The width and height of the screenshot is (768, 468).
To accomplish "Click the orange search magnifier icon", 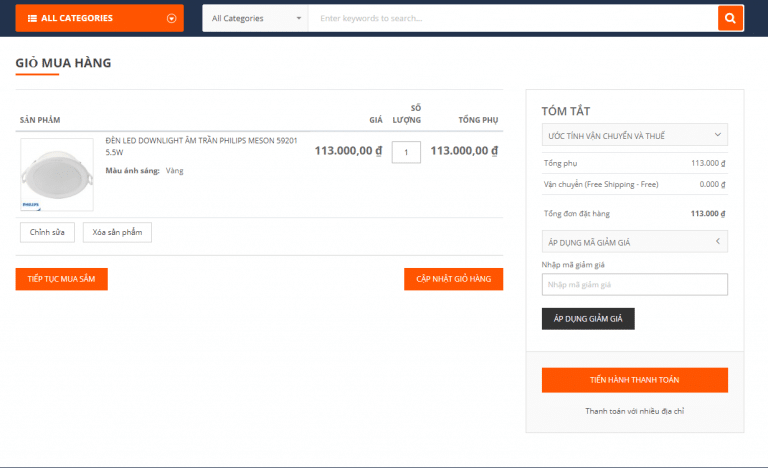I will pos(731,18).
